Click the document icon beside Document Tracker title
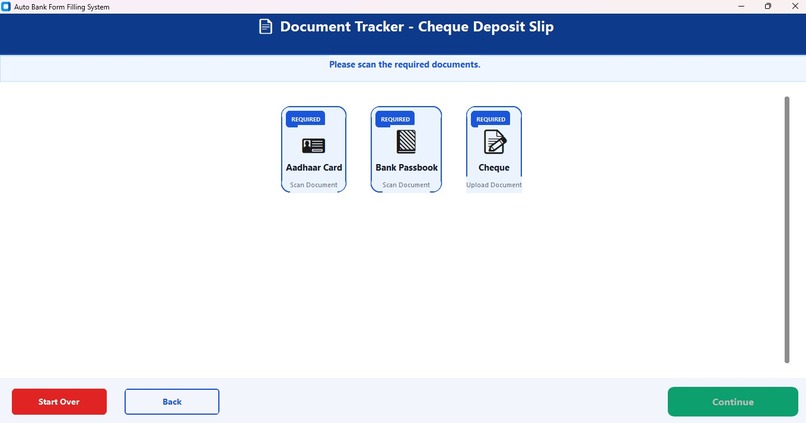 [x=265, y=27]
